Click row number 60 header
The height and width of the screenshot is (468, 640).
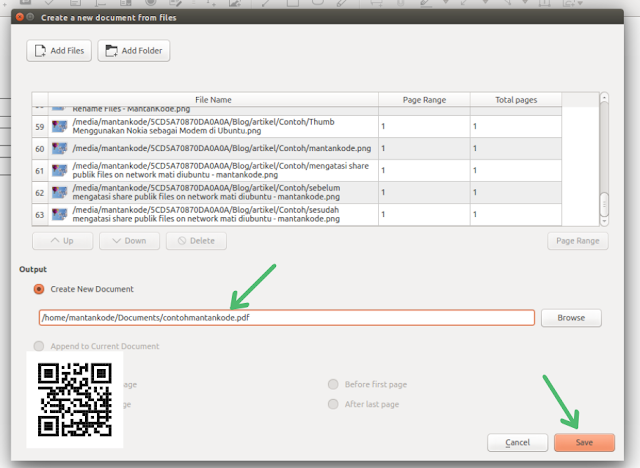40,149
